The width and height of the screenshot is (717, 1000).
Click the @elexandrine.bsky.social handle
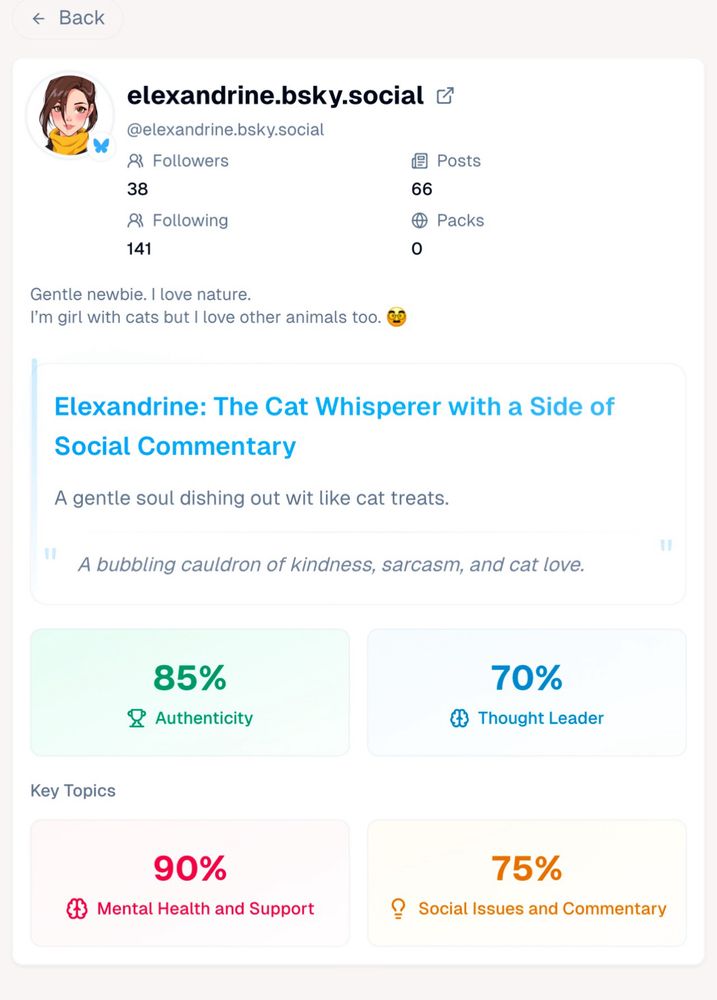coord(226,129)
